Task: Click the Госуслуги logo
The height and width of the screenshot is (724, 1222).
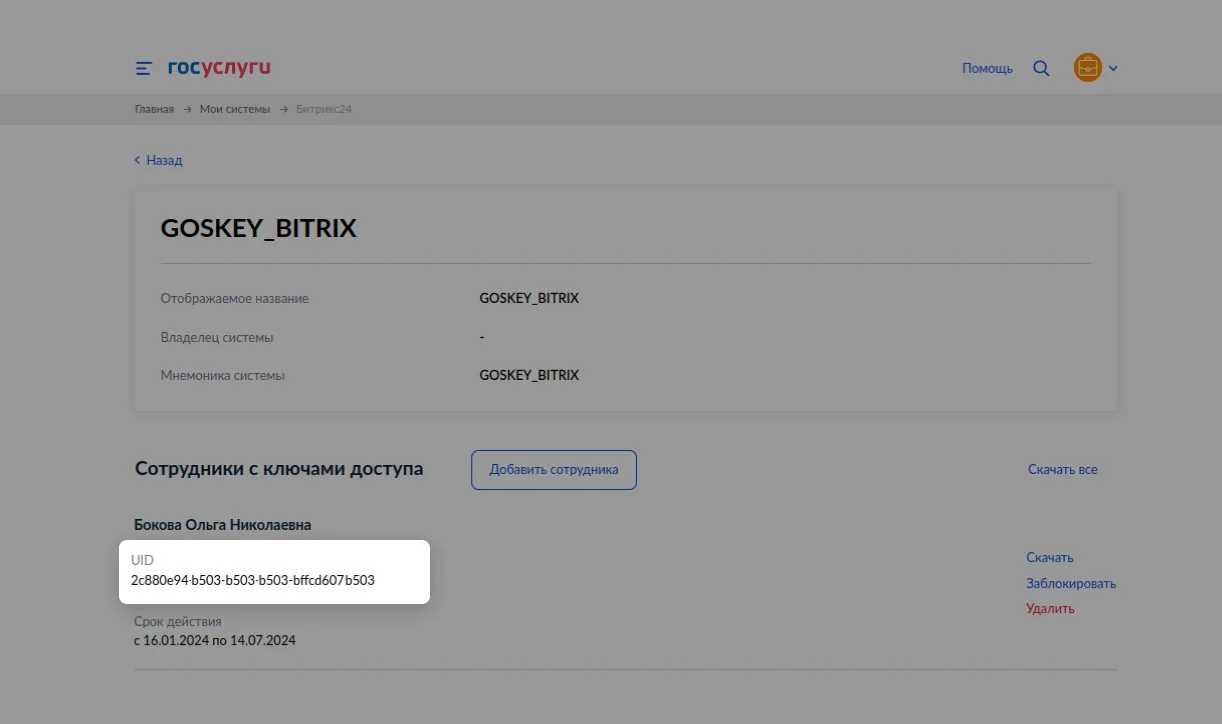Action: click(218, 68)
